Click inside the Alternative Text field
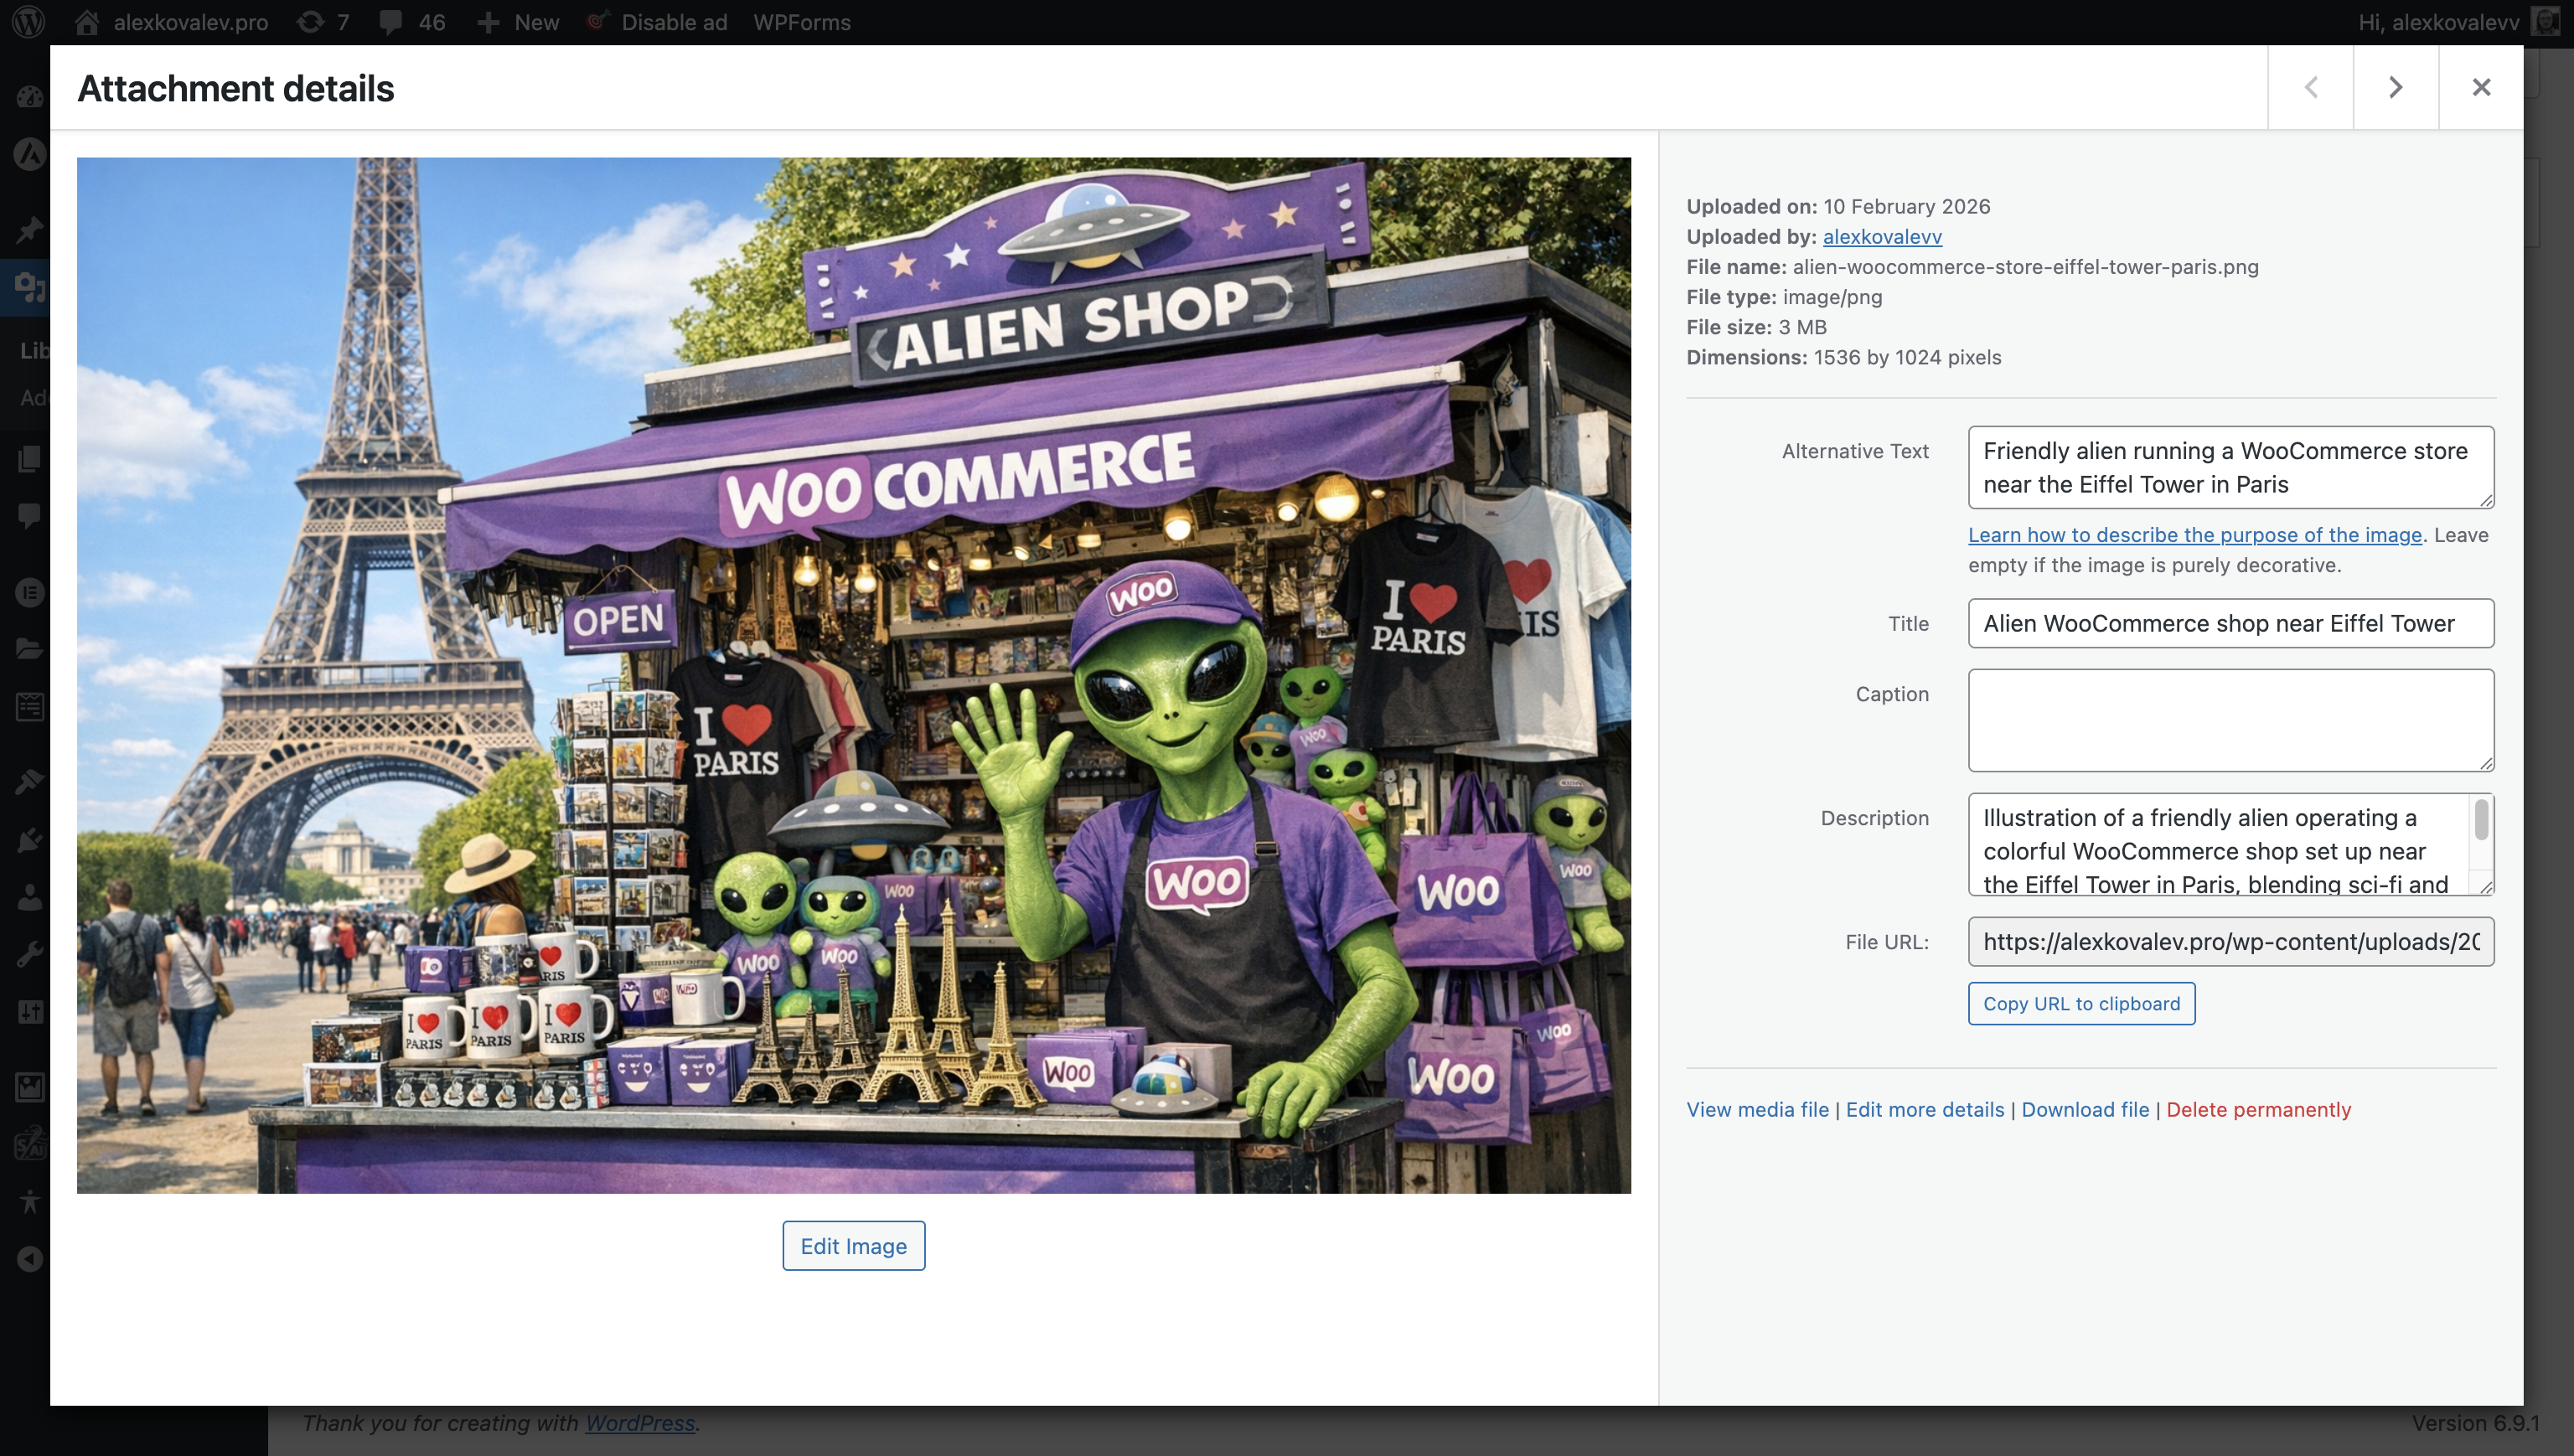Viewport: 2574px width, 1456px height. coord(2229,467)
